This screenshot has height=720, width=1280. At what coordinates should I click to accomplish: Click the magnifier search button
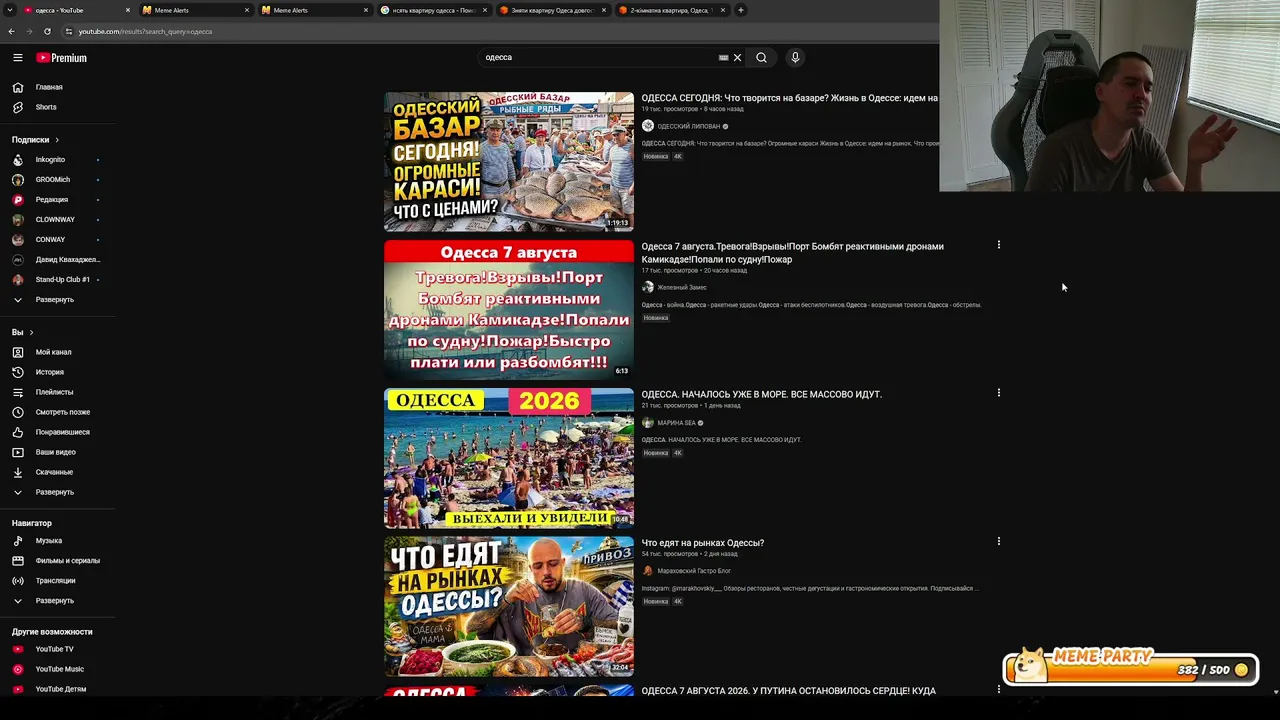(761, 58)
